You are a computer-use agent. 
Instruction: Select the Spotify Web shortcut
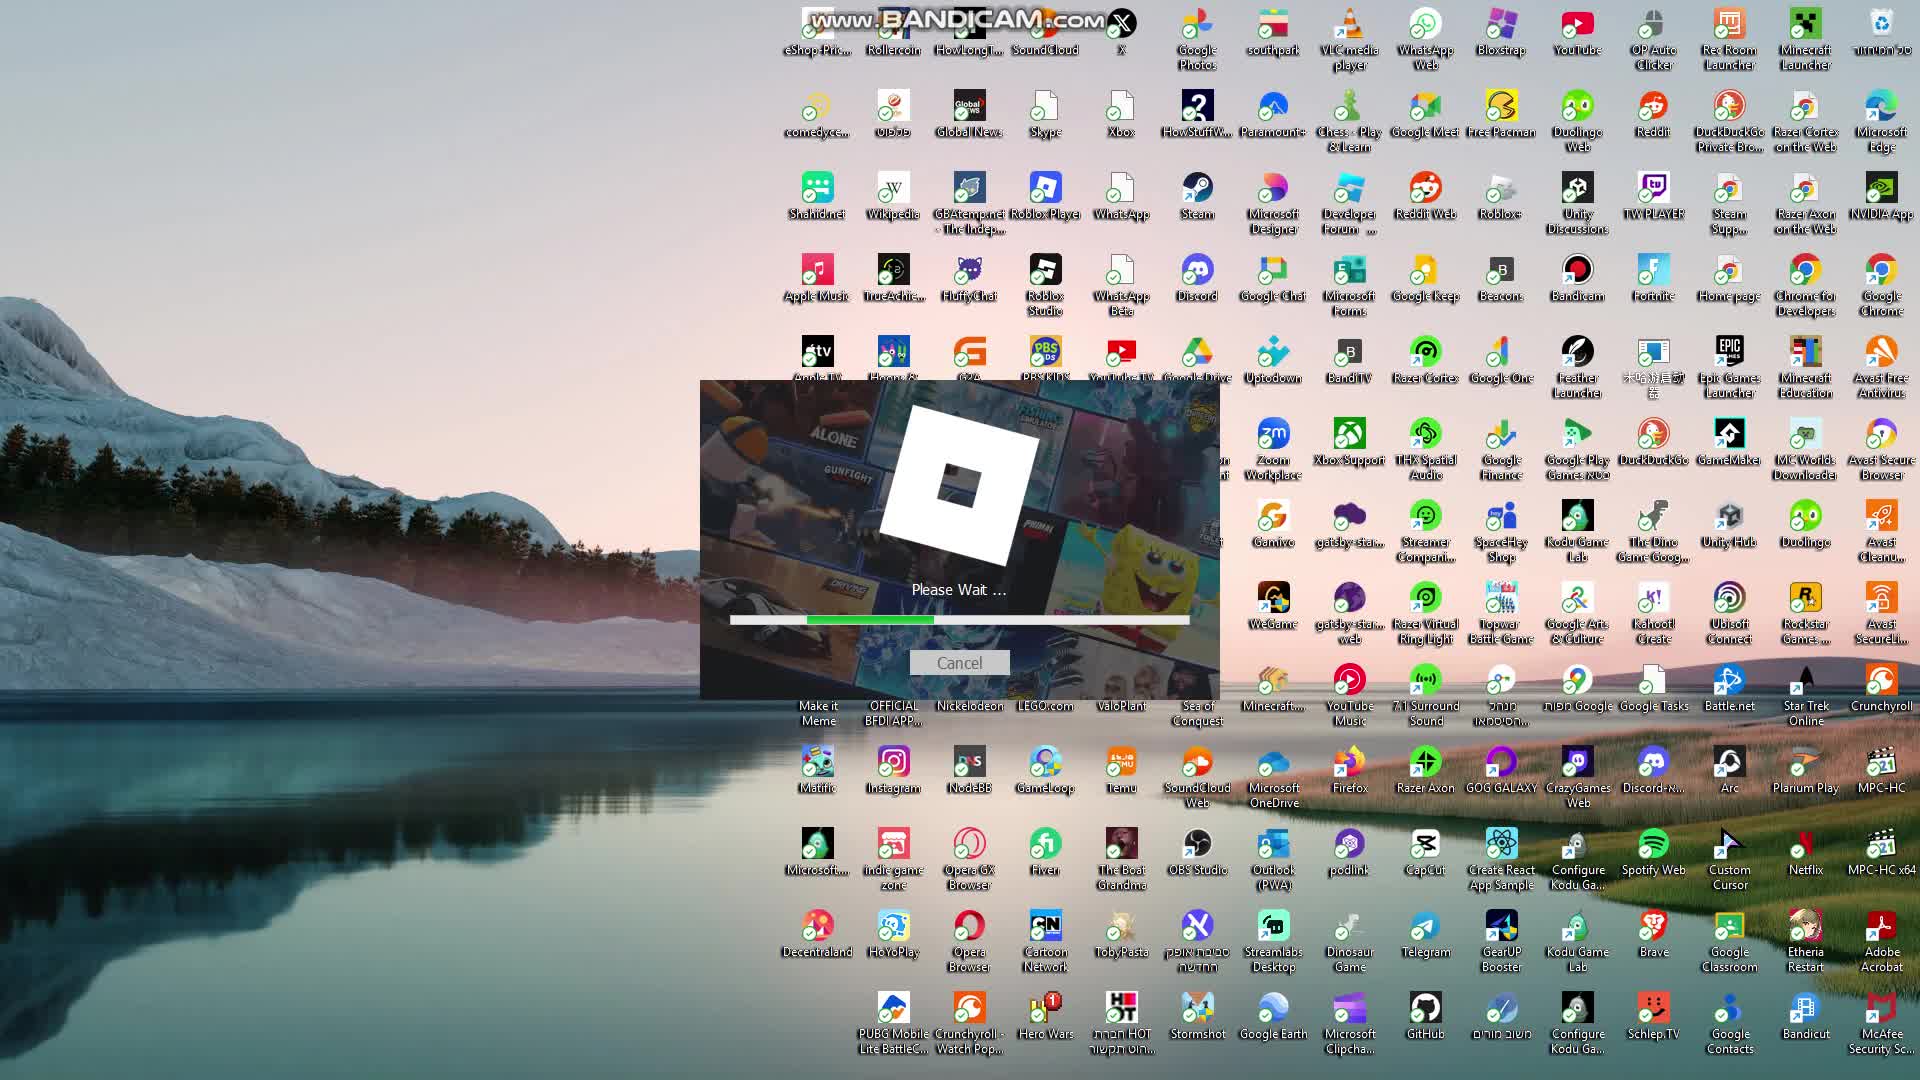[1653, 845]
